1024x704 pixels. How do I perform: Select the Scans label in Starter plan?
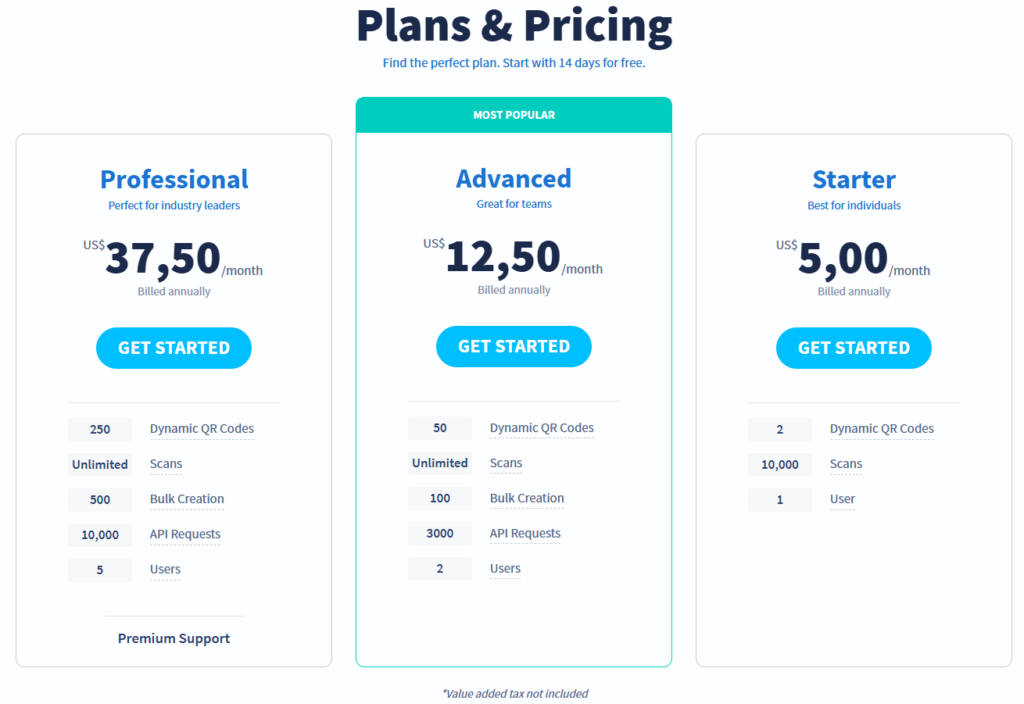coord(846,464)
